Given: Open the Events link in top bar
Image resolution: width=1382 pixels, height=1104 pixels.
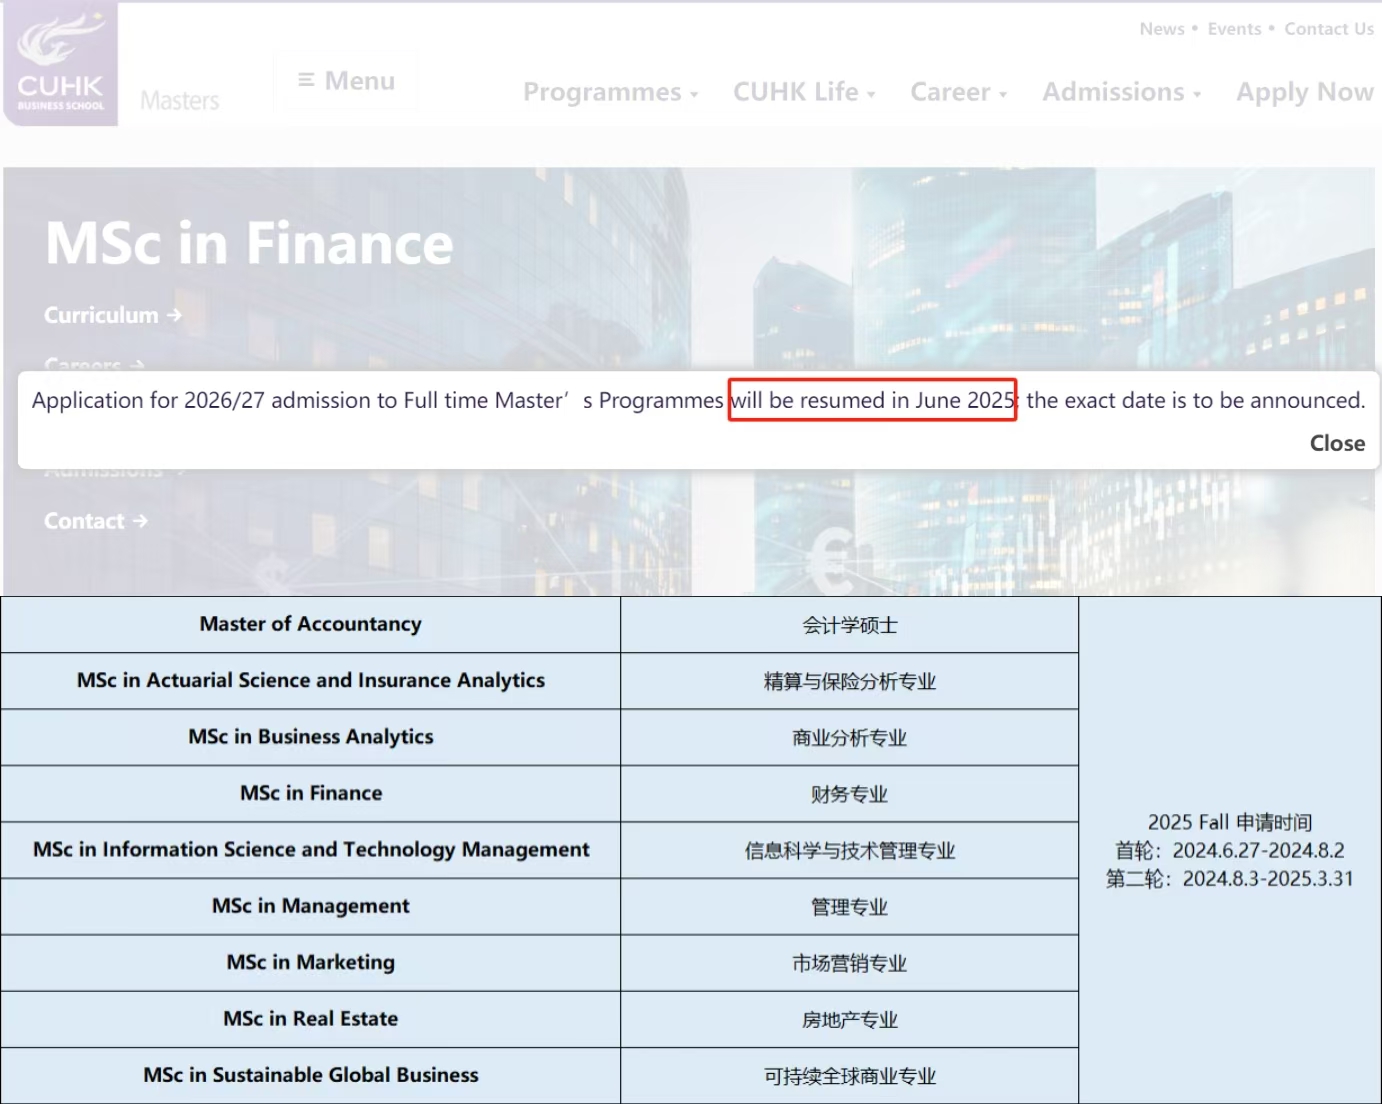Looking at the screenshot, I should [1234, 29].
